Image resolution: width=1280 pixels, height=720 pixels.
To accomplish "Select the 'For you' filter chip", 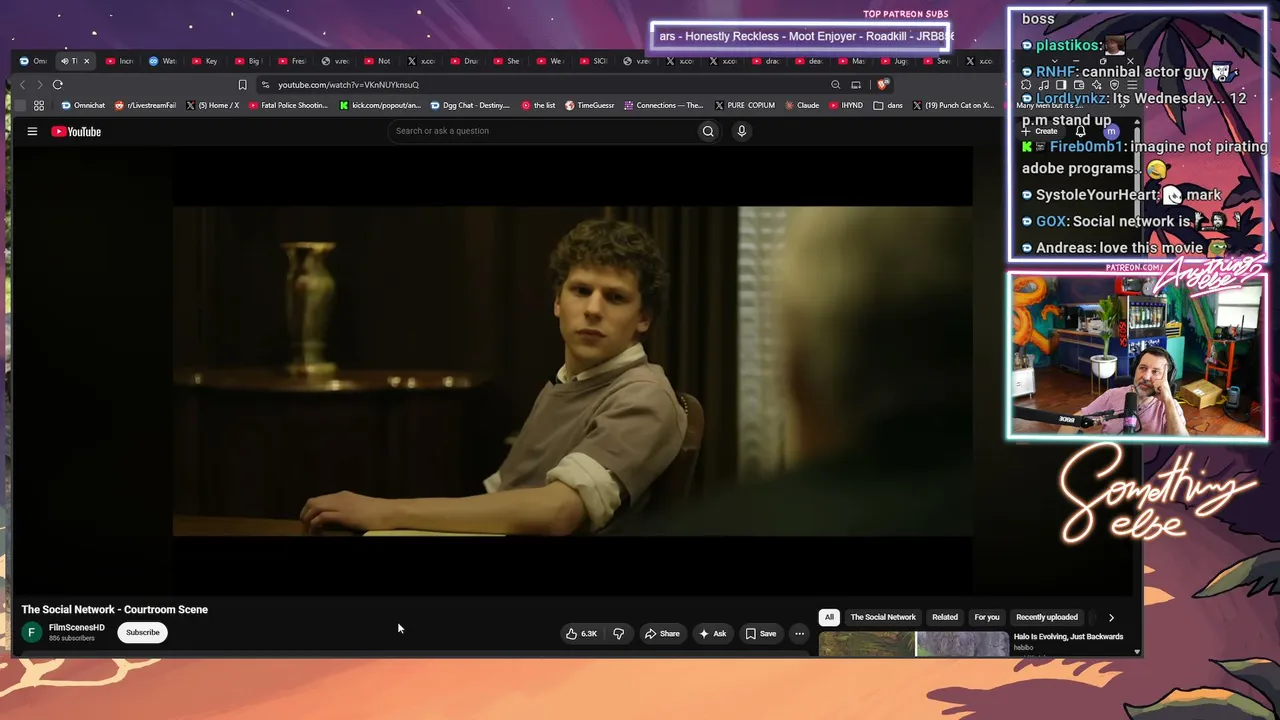I will coord(987,617).
